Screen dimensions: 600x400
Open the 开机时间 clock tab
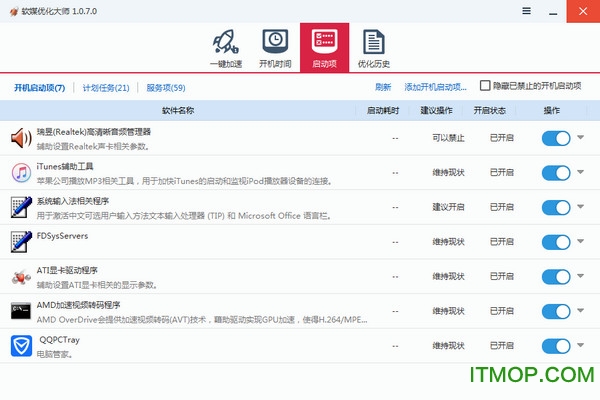click(275, 48)
